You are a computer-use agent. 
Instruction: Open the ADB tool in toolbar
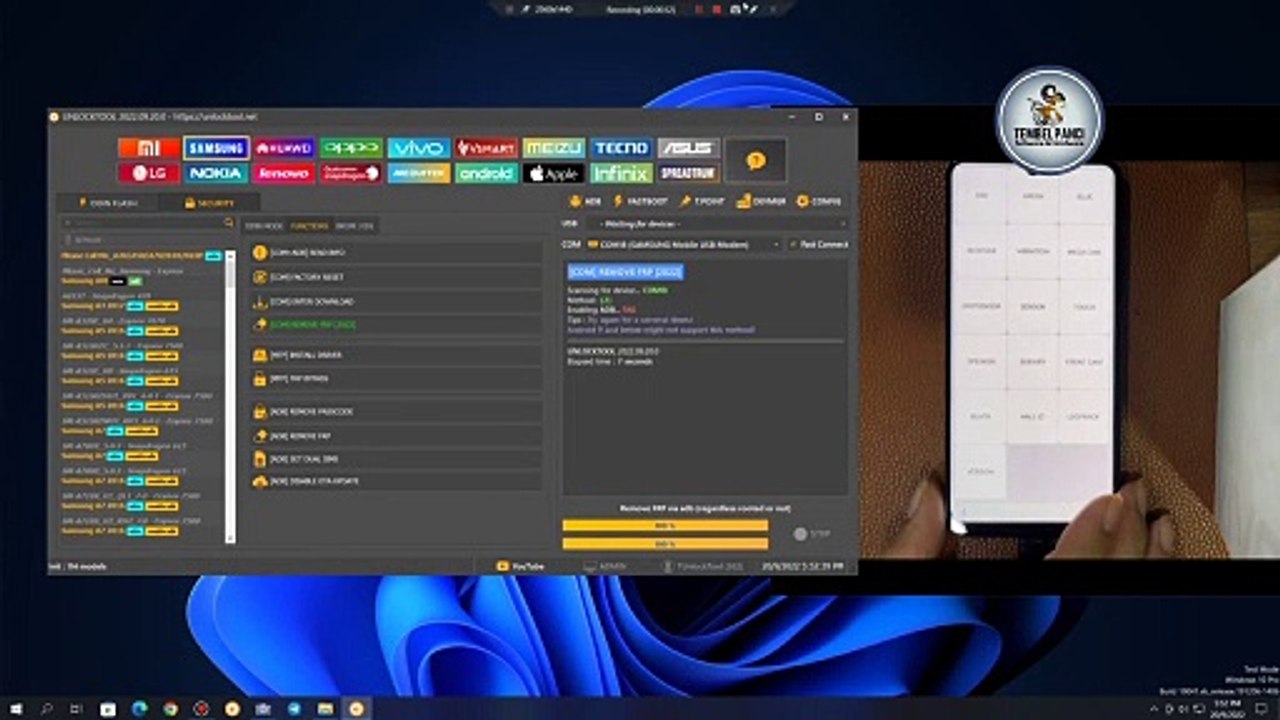tap(585, 201)
